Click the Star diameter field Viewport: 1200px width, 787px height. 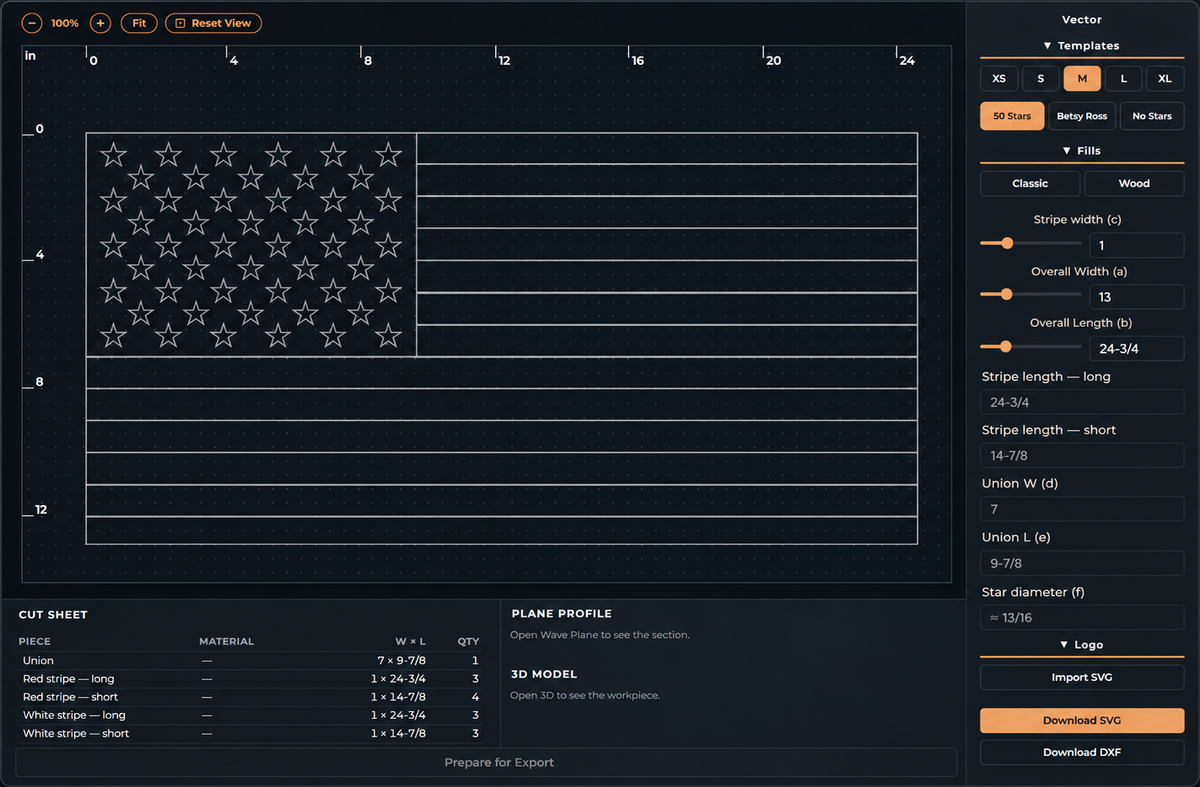point(1082,618)
